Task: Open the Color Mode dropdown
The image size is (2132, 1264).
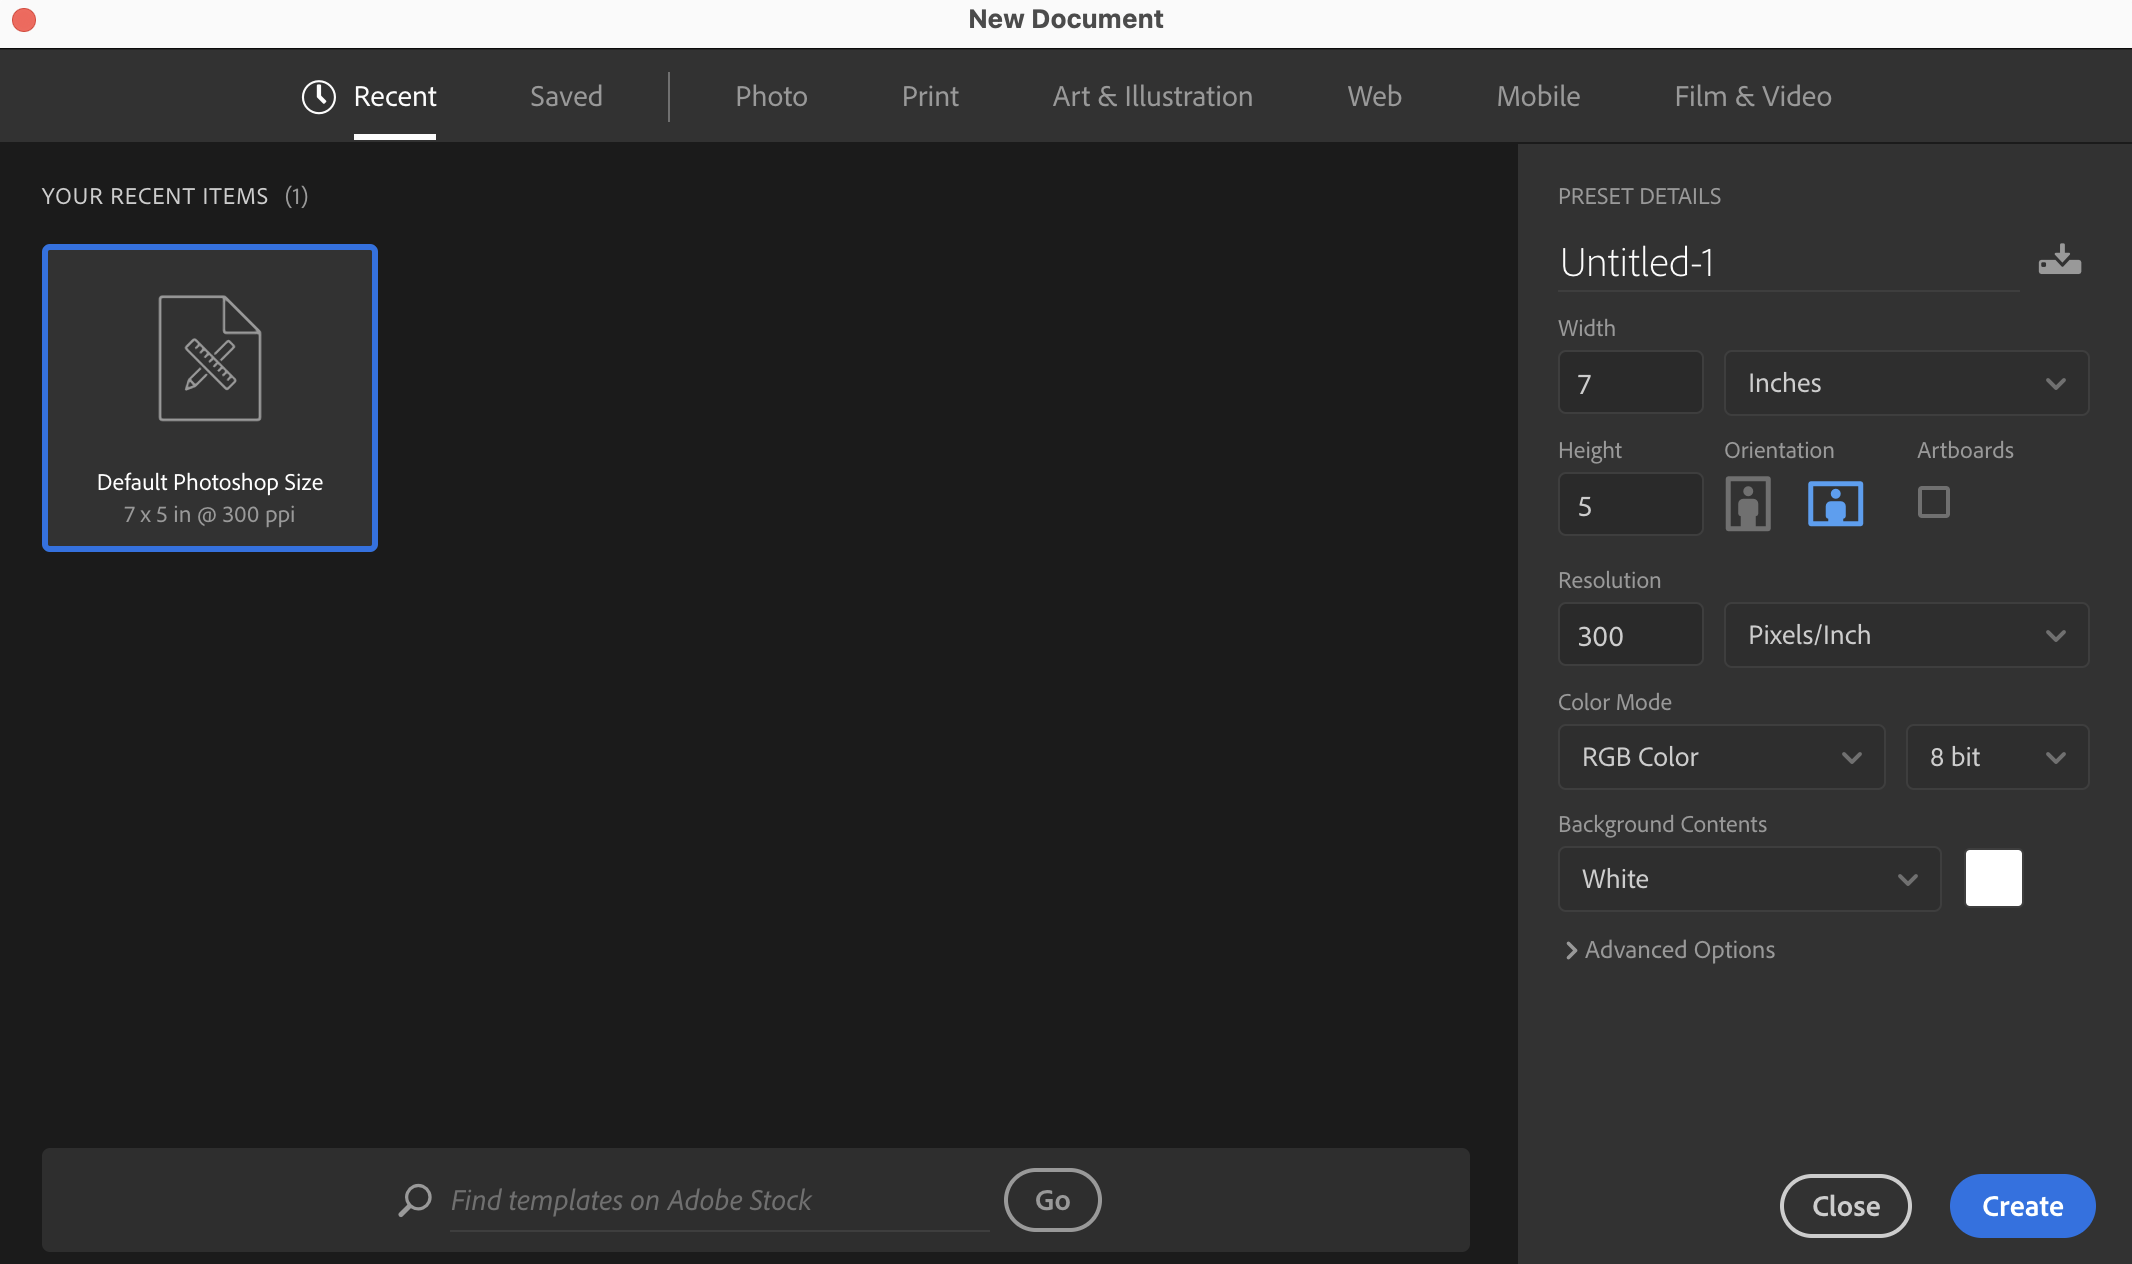Action: coord(1721,755)
